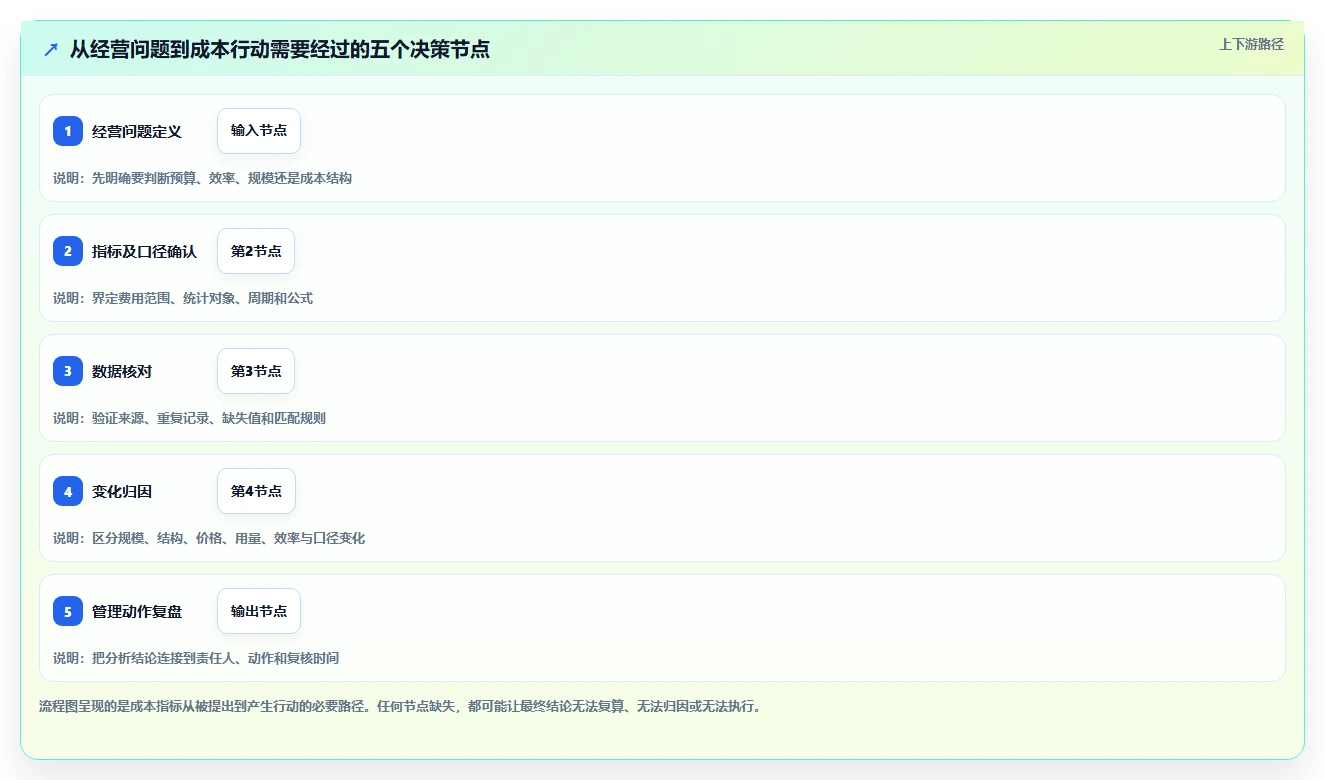
Task: Click the description 验证来源、重复记录
Action: 189,418
